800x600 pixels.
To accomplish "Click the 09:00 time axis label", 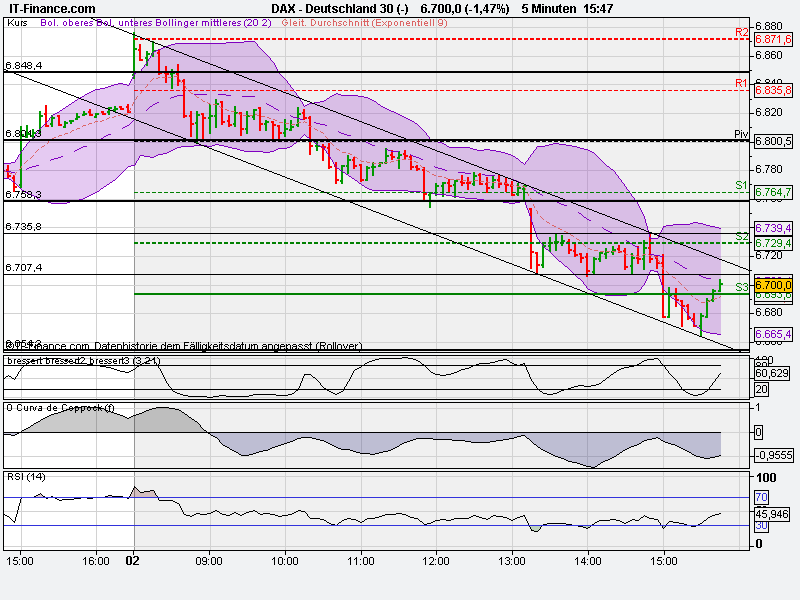I will point(209,561).
